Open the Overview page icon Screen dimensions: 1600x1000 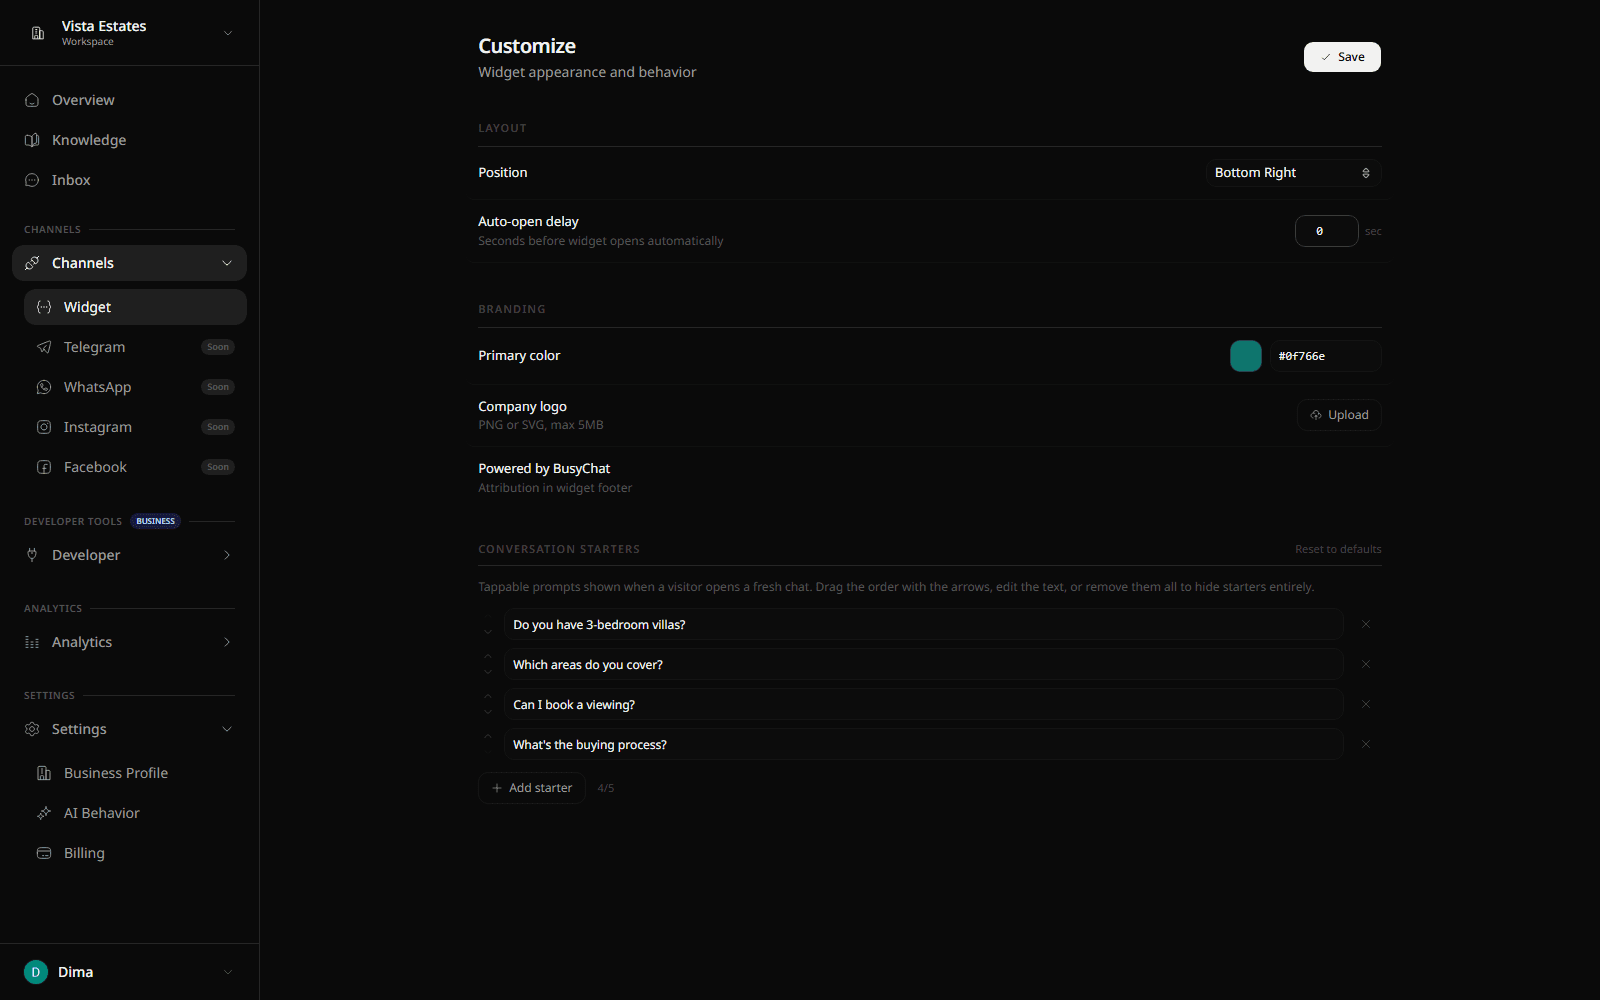point(32,100)
